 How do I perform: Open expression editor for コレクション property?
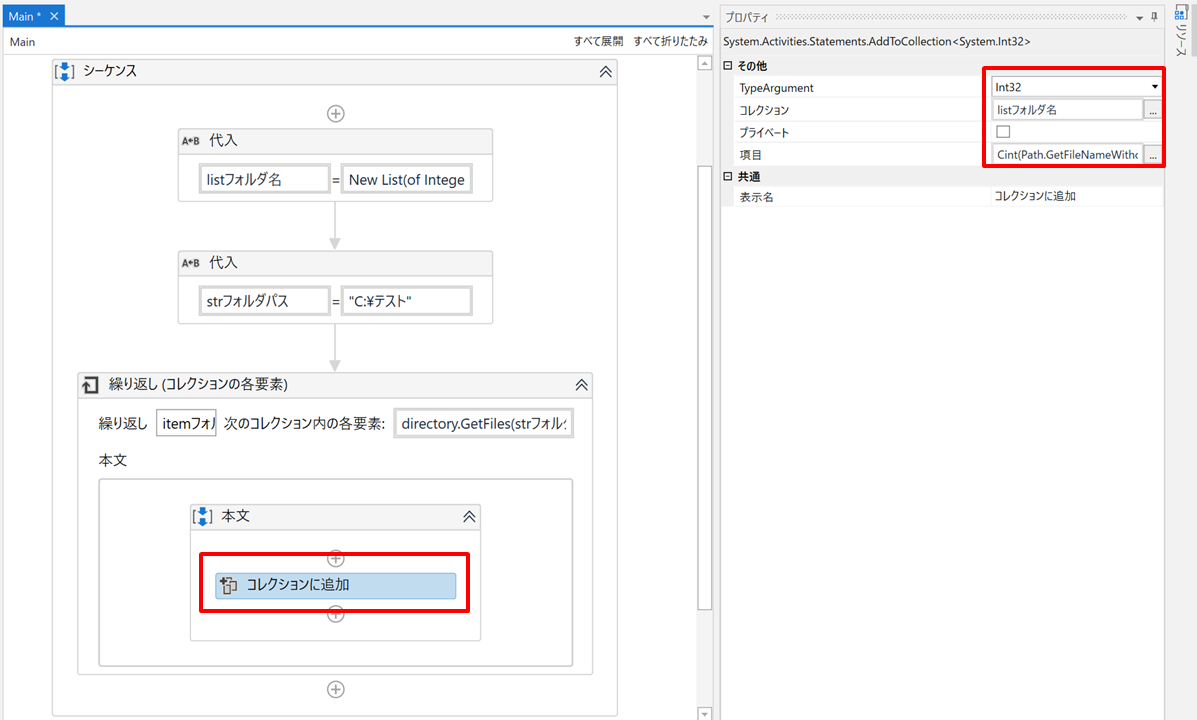tap(1153, 111)
